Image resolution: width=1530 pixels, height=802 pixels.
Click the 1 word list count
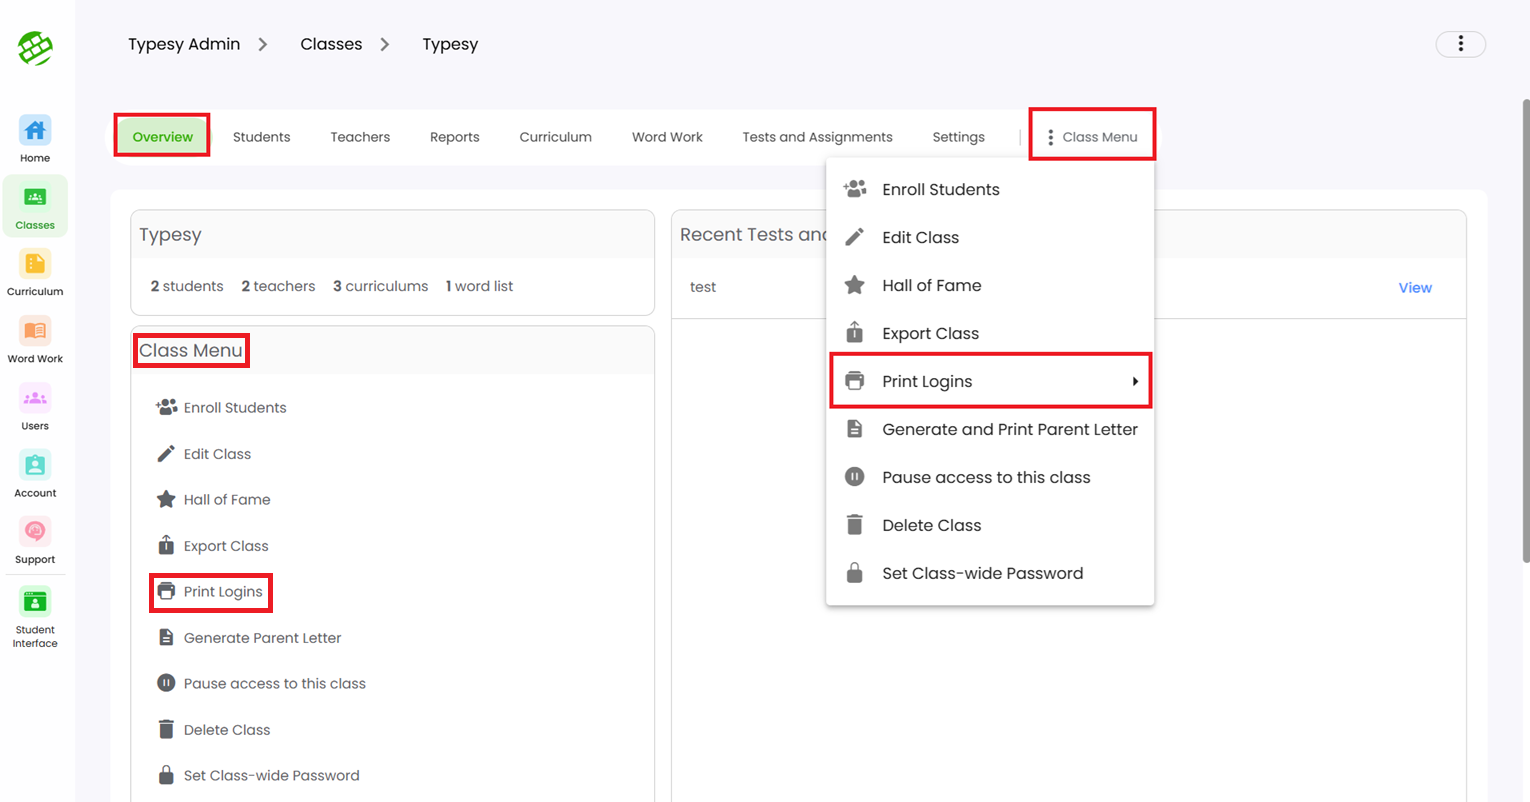point(479,286)
